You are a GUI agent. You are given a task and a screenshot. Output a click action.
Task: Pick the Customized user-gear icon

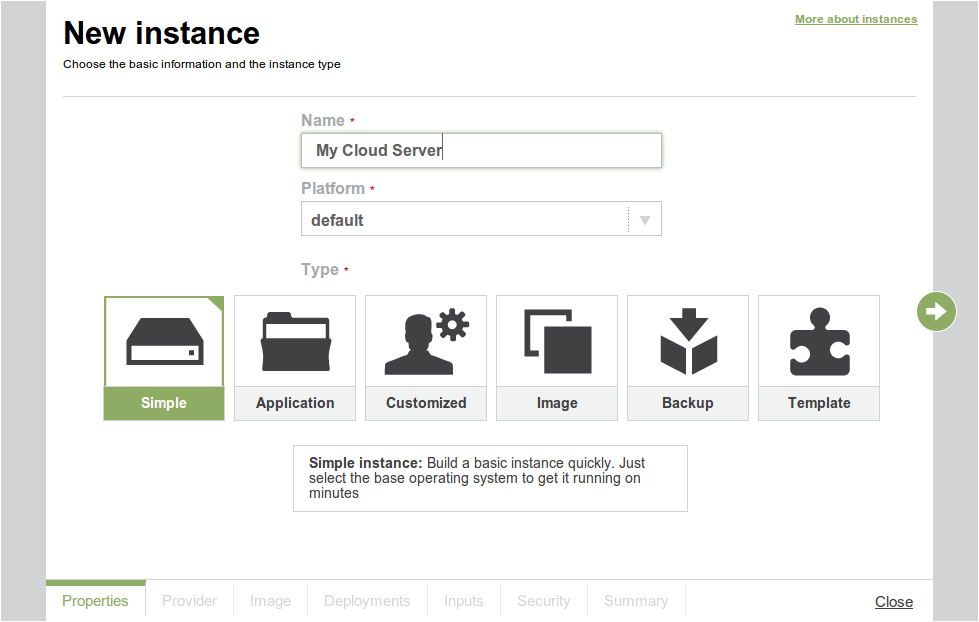[x=426, y=341]
